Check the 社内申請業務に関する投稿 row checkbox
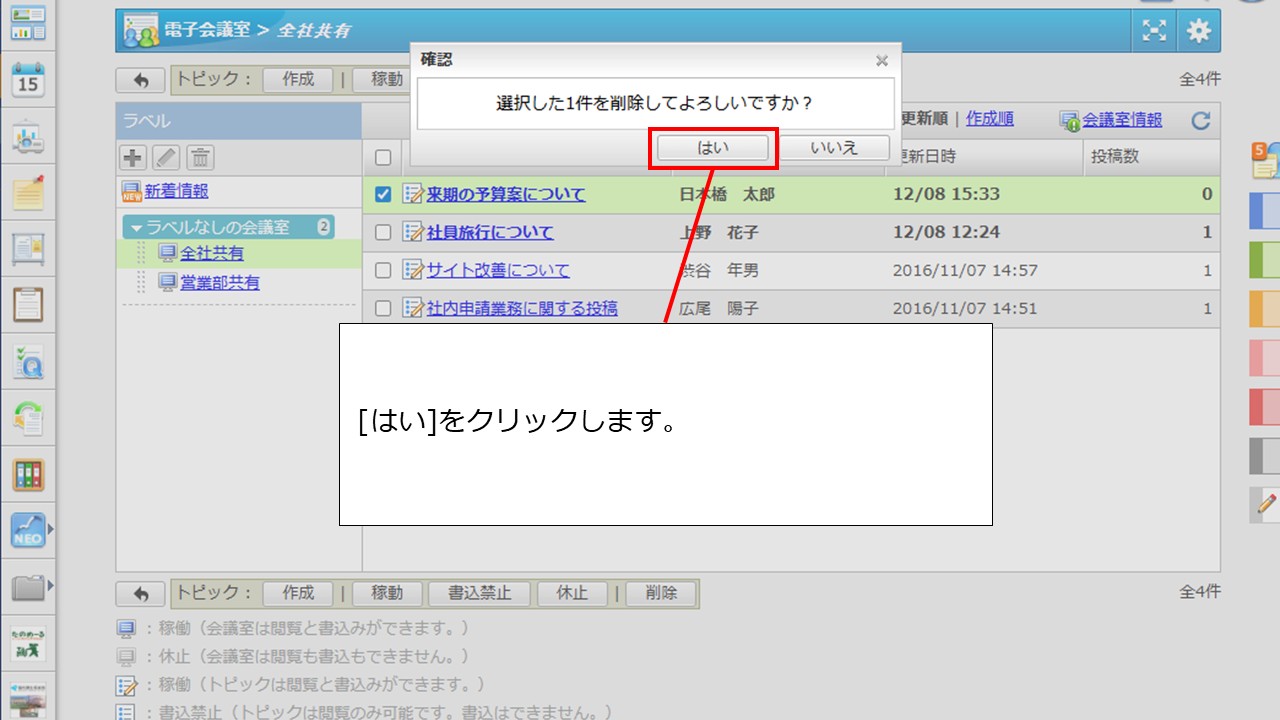Viewport: 1280px width, 720px height. pos(383,308)
